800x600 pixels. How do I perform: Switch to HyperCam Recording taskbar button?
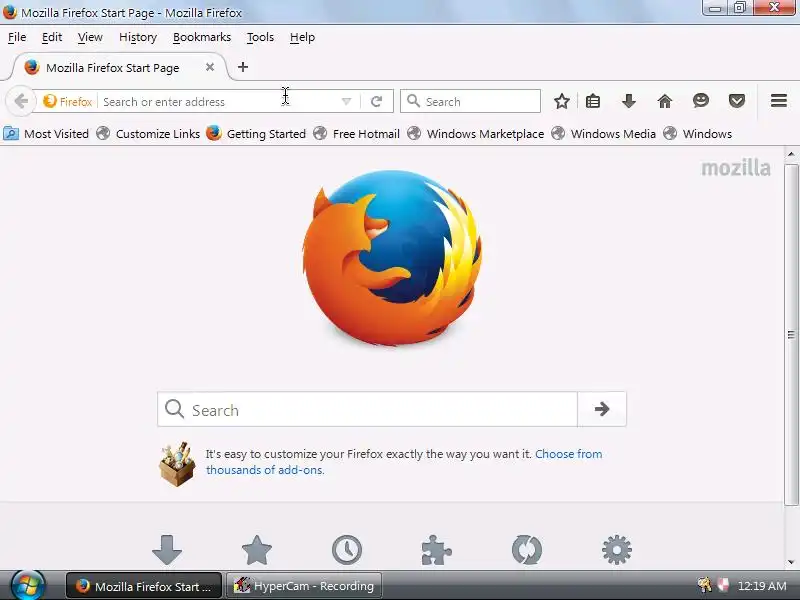pos(304,586)
